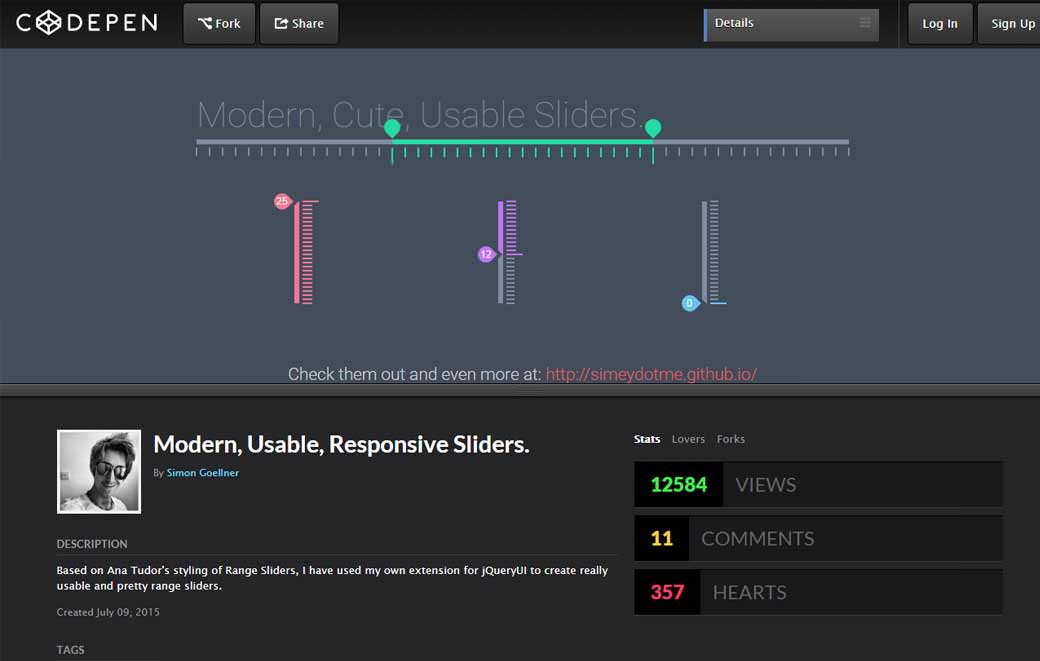Click the yellow comments count badge

tap(661, 538)
